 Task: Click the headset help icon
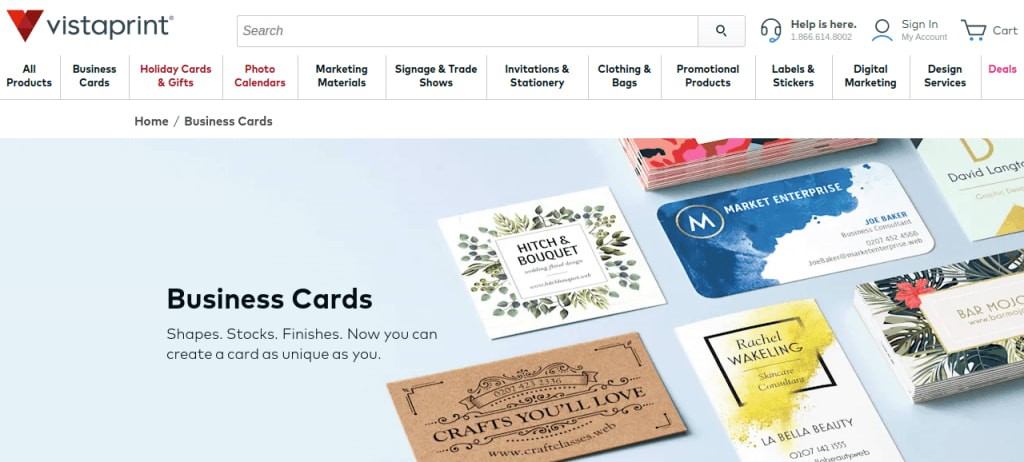click(771, 30)
